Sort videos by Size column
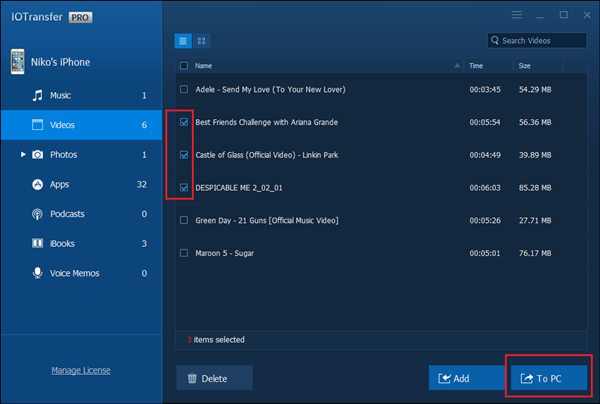The width and height of the screenshot is (600, 404). 525,65
